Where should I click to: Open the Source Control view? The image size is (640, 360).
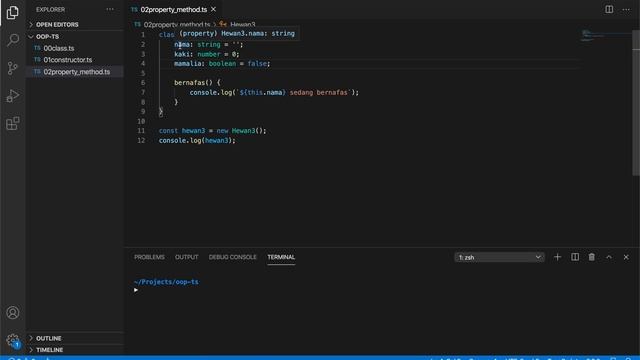(13, 68)
